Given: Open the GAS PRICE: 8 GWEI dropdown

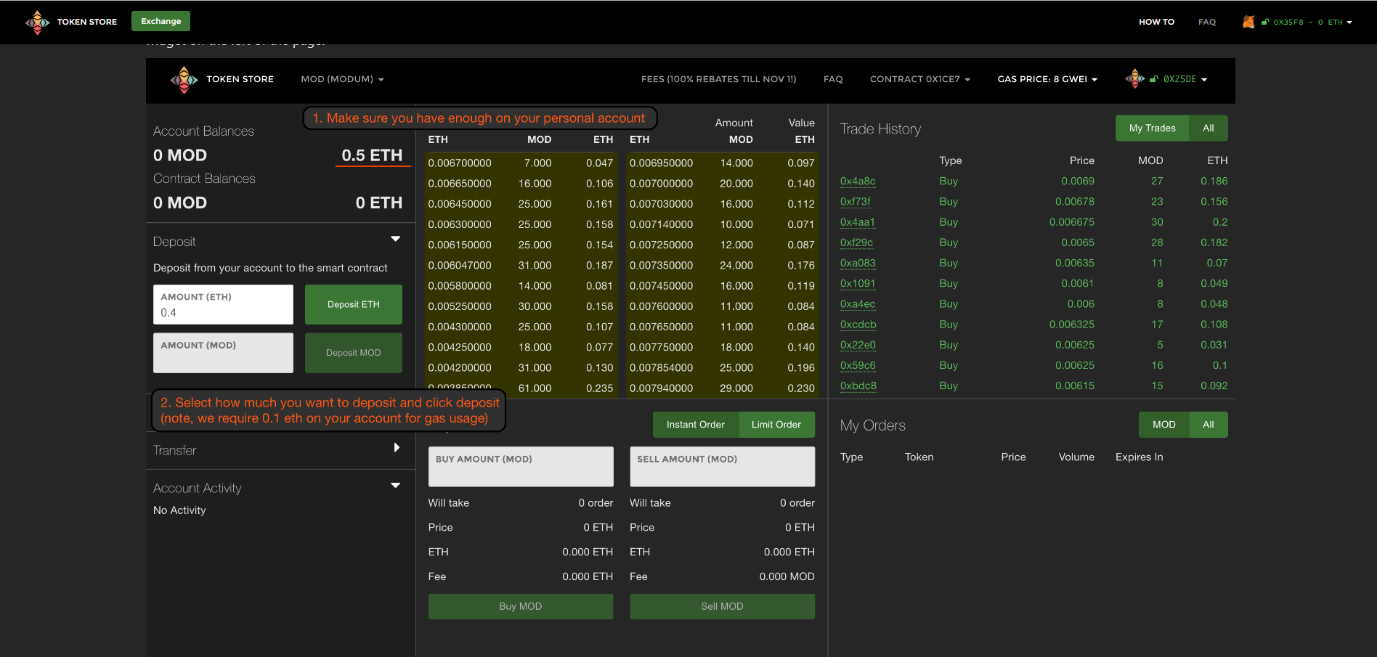Looking at the screenshot, I should (x=1048, y=79).
